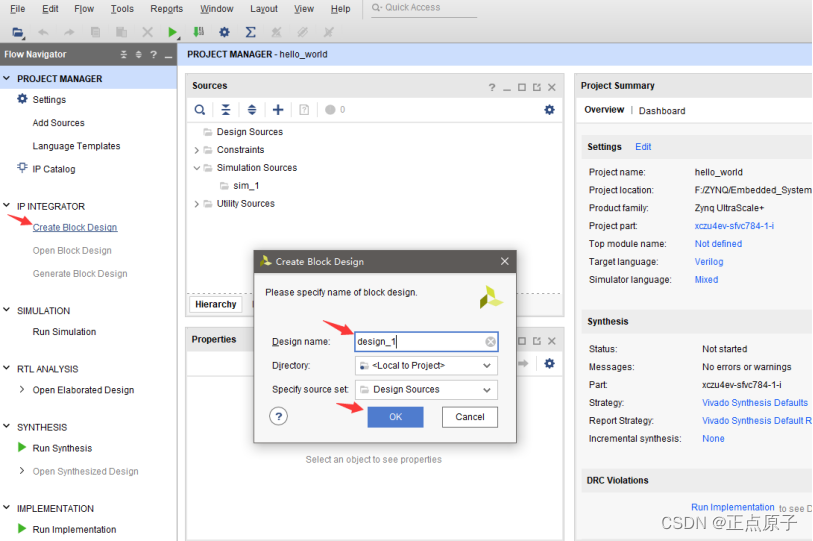Click the Open Project toolbar icon
813x541 pixels.
coord(18,32)
